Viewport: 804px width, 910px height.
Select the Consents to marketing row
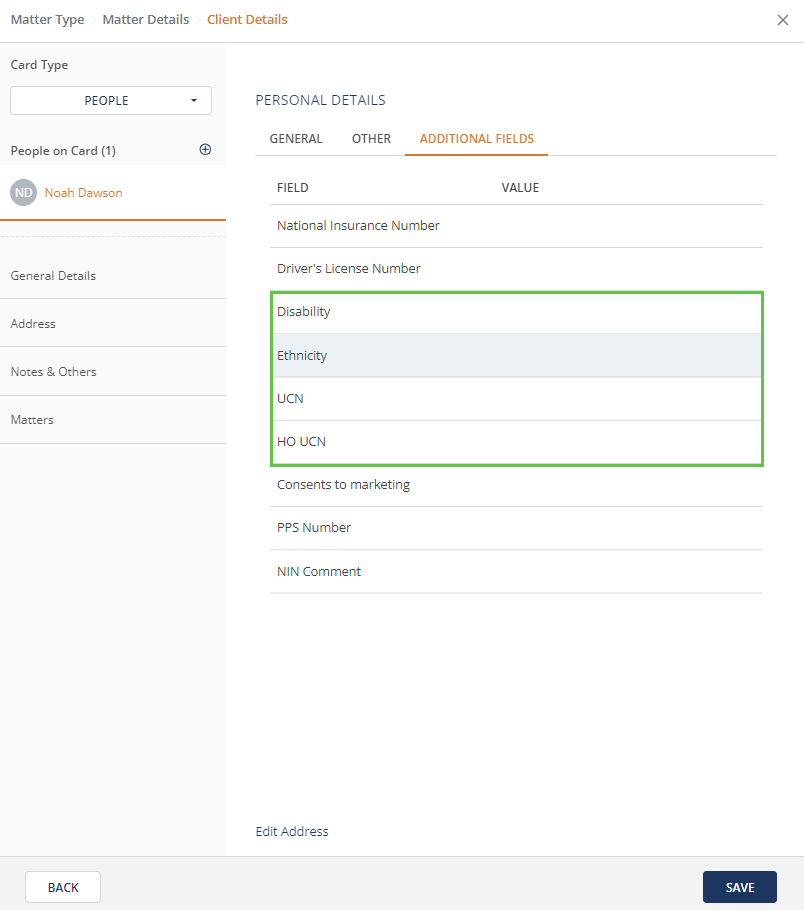516,485
